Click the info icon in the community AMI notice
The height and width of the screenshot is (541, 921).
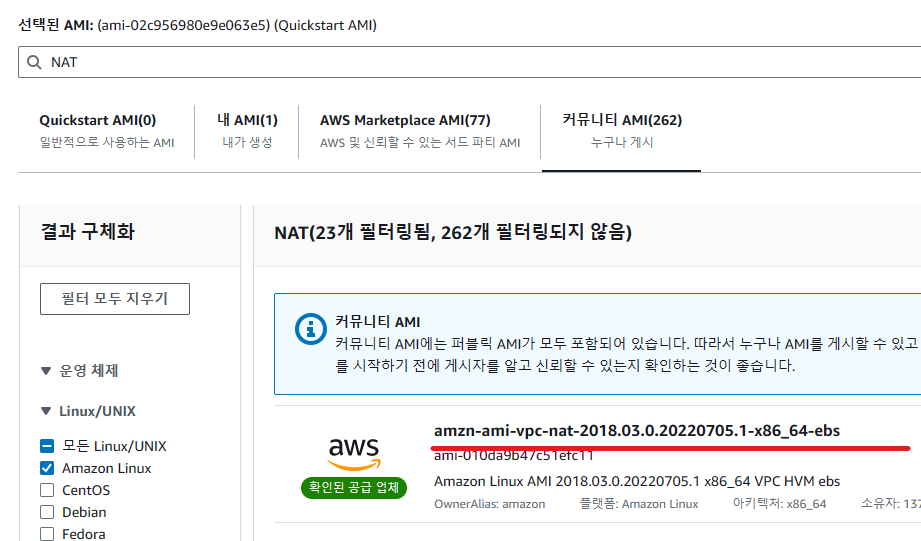point(311,329)
